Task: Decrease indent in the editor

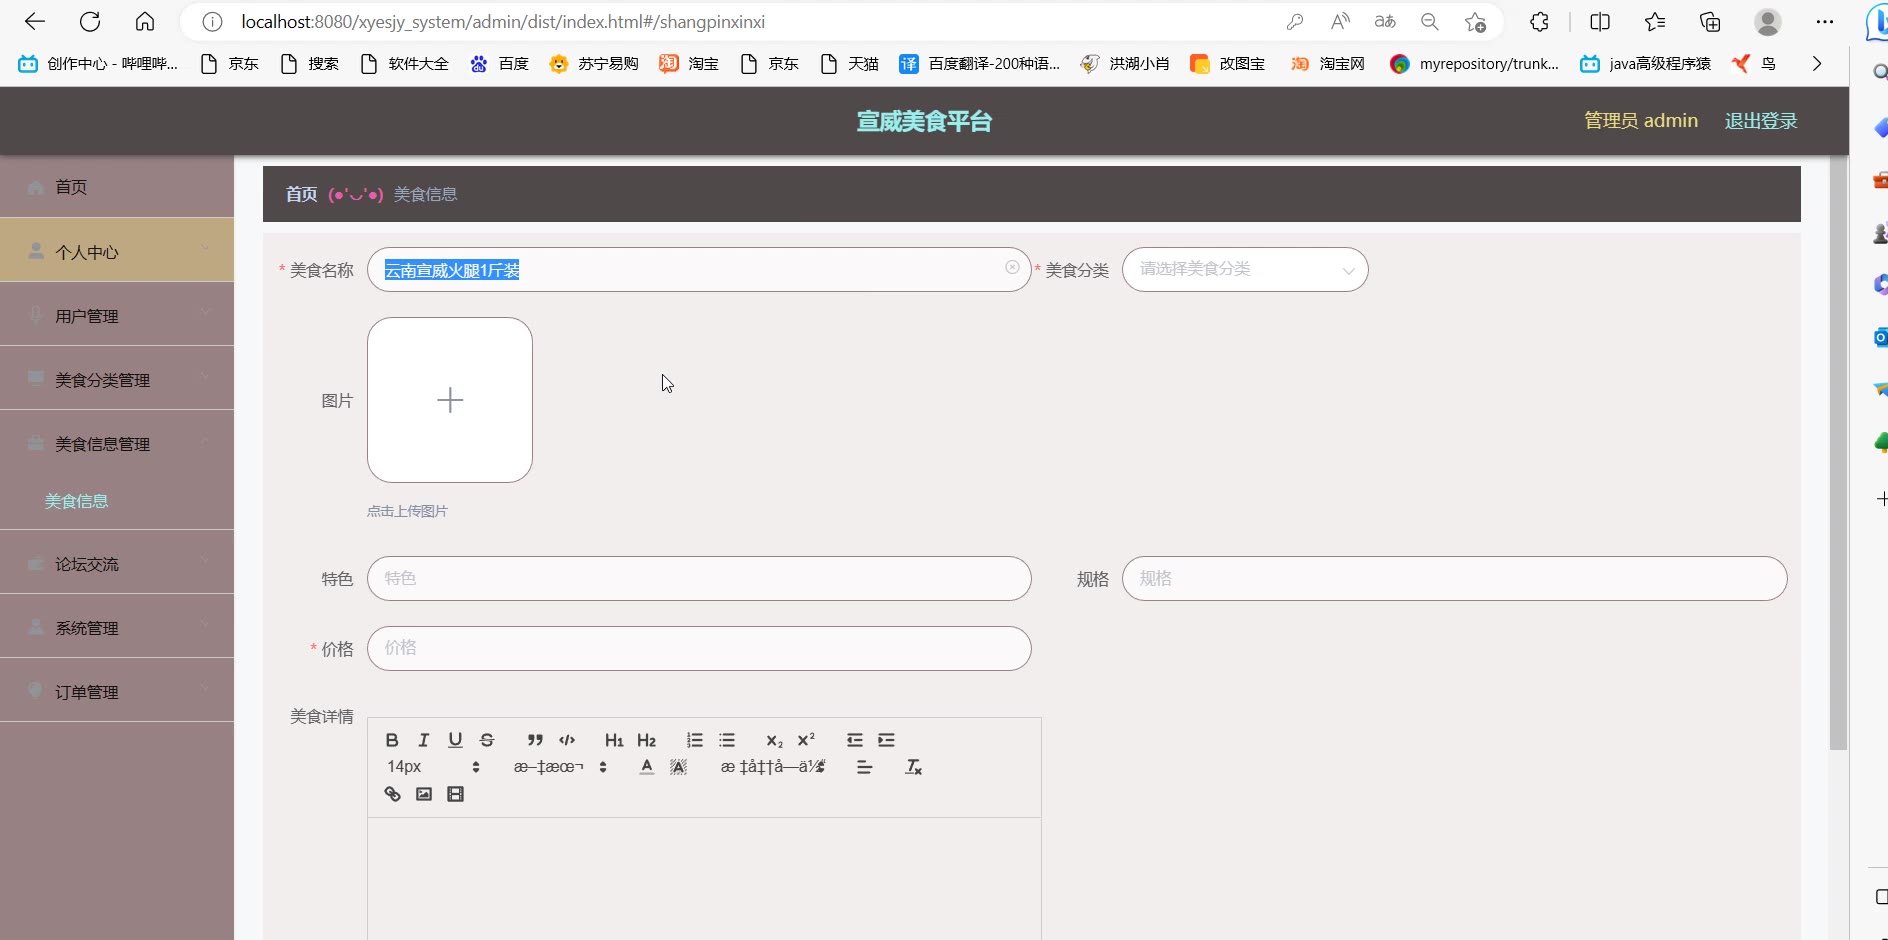Action: click(855, 740)
